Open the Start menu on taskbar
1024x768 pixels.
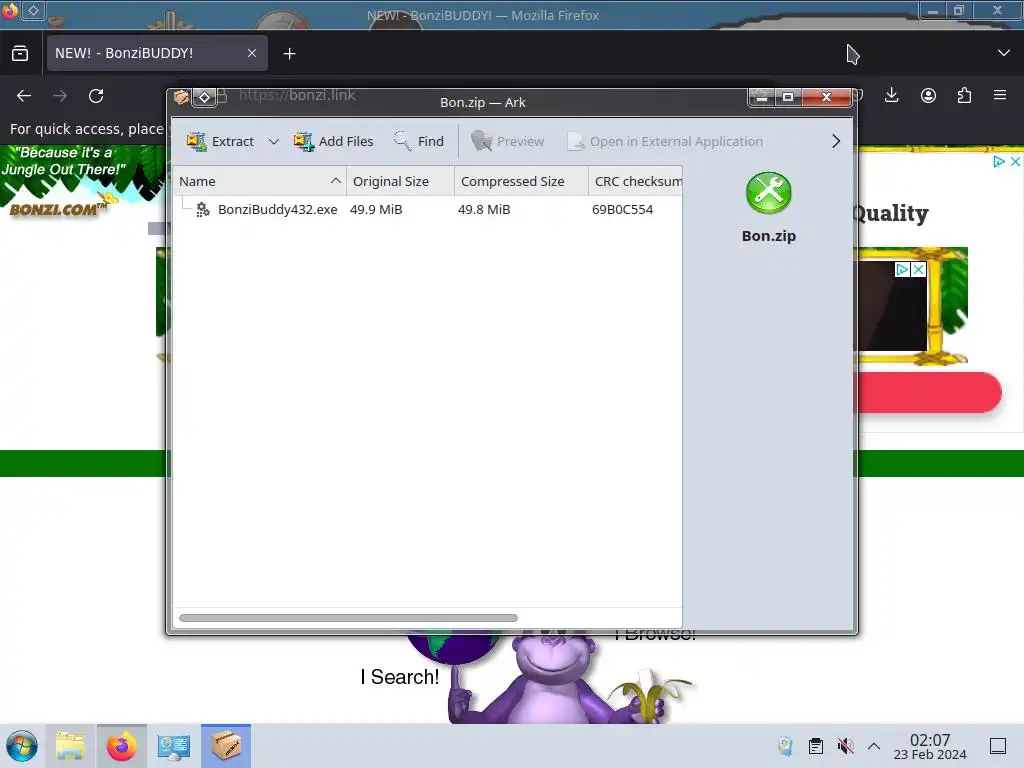[22, 746]
